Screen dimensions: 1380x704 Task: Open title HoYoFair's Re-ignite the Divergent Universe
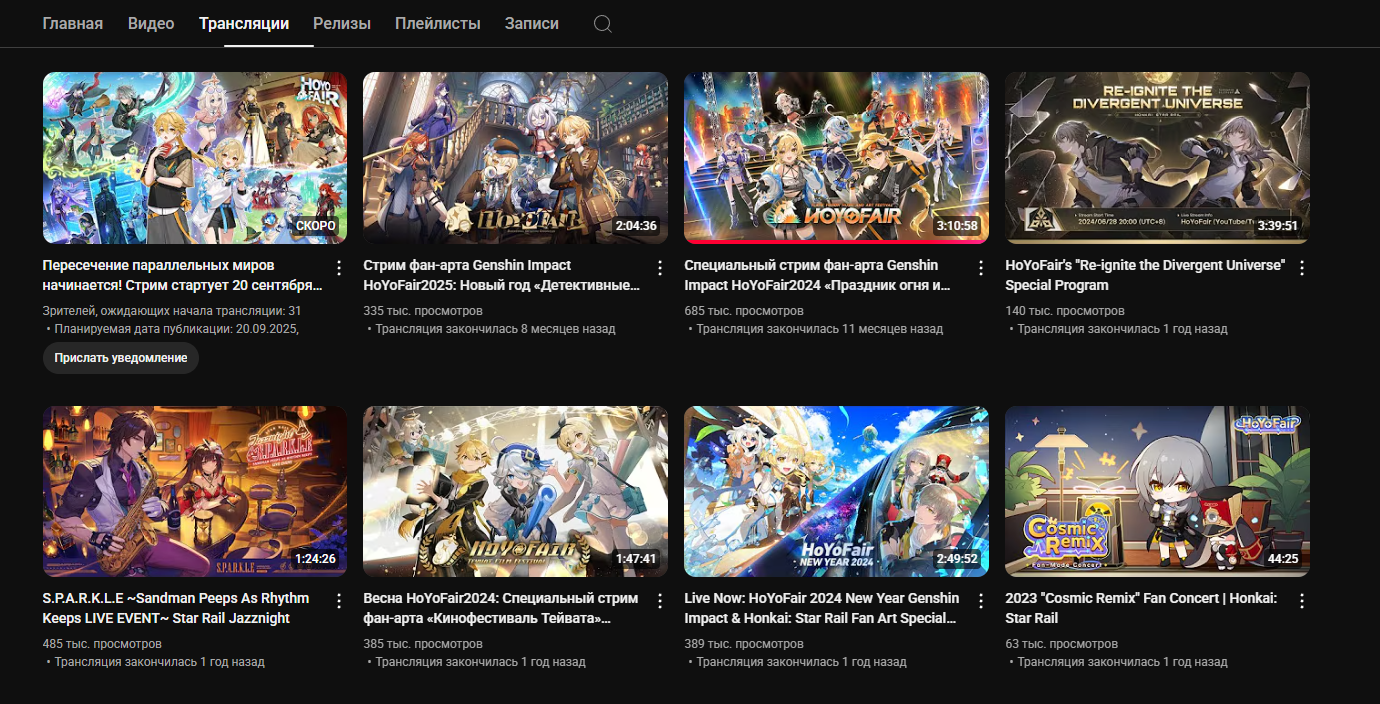pyautogui.click(x=1145, y=275)
